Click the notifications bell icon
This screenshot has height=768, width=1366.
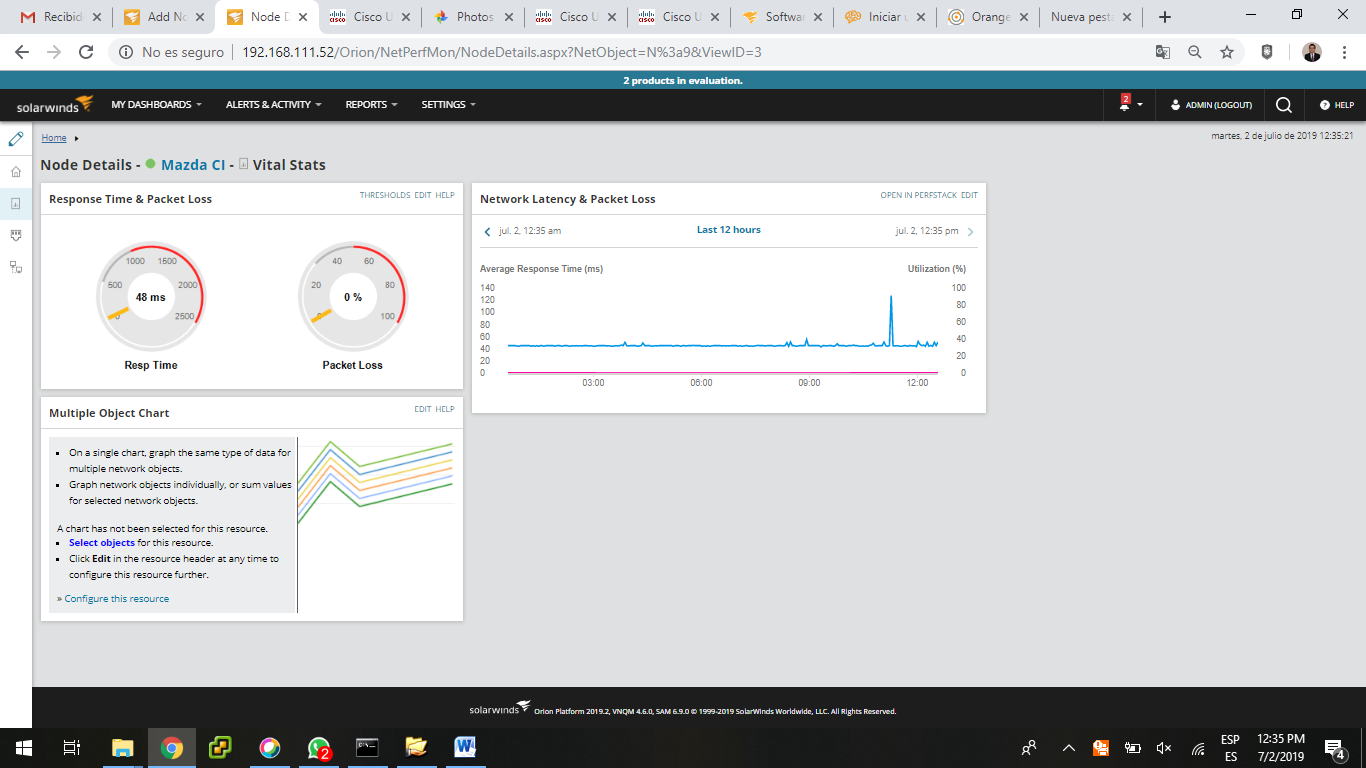pos(1125,104)
